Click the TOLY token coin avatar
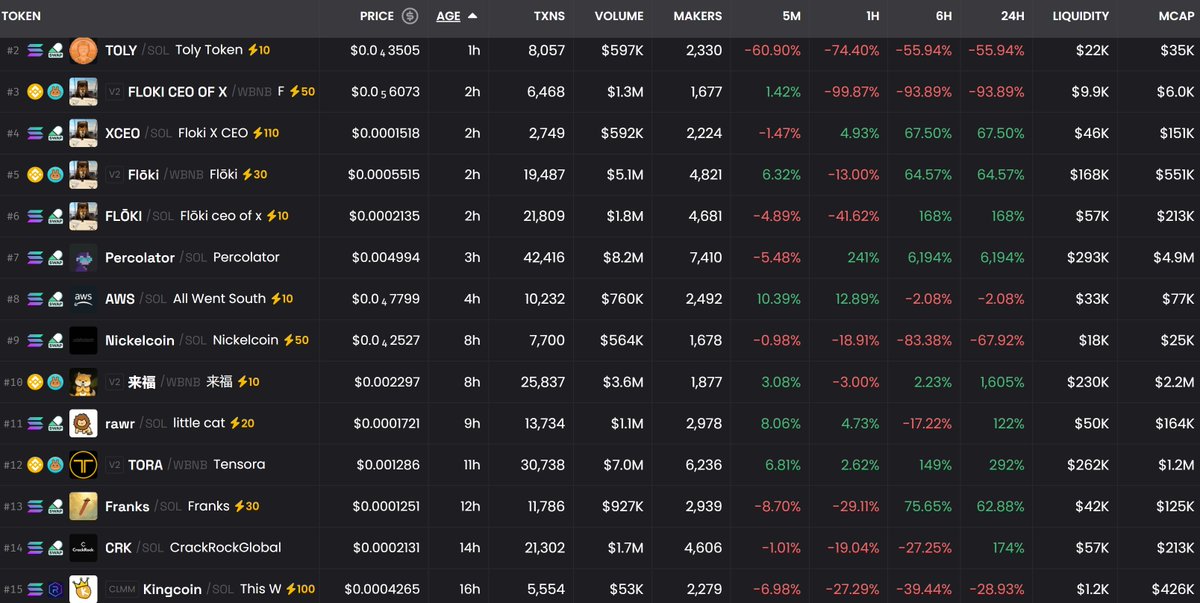 pyautogui.click(x=83, y=50)
